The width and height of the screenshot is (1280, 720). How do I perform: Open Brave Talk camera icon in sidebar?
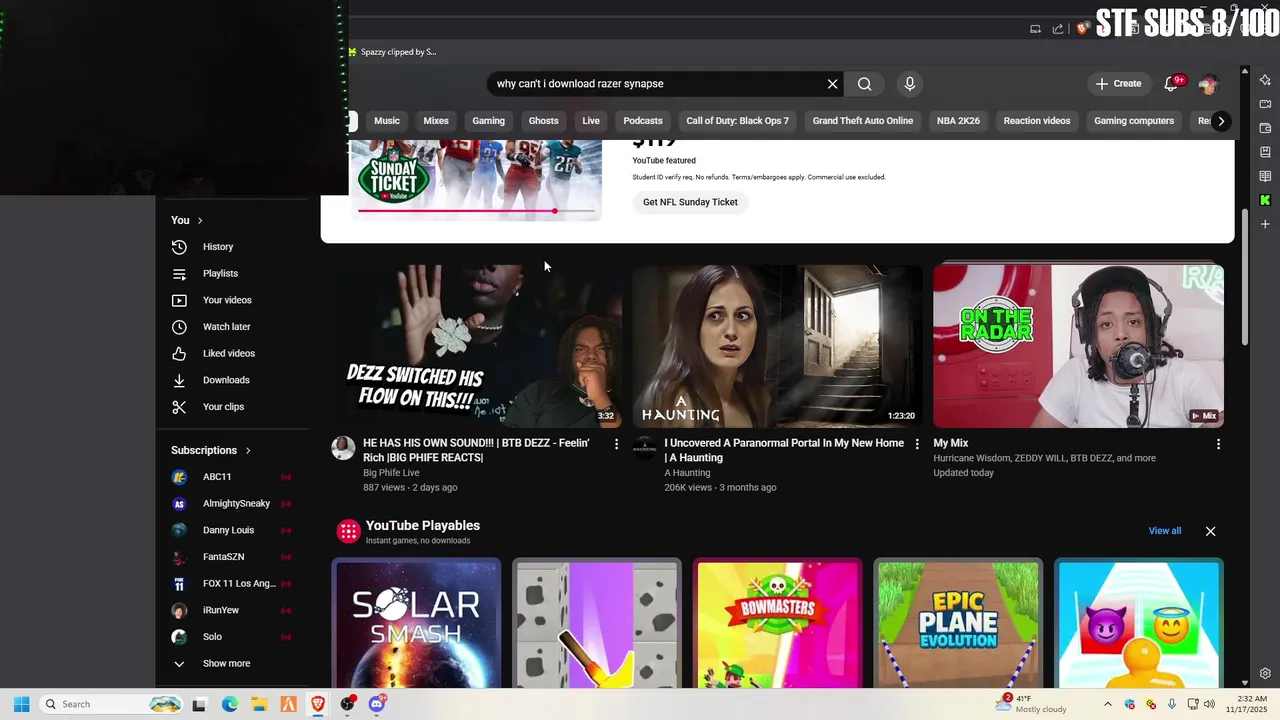[x=1265, y=104]
